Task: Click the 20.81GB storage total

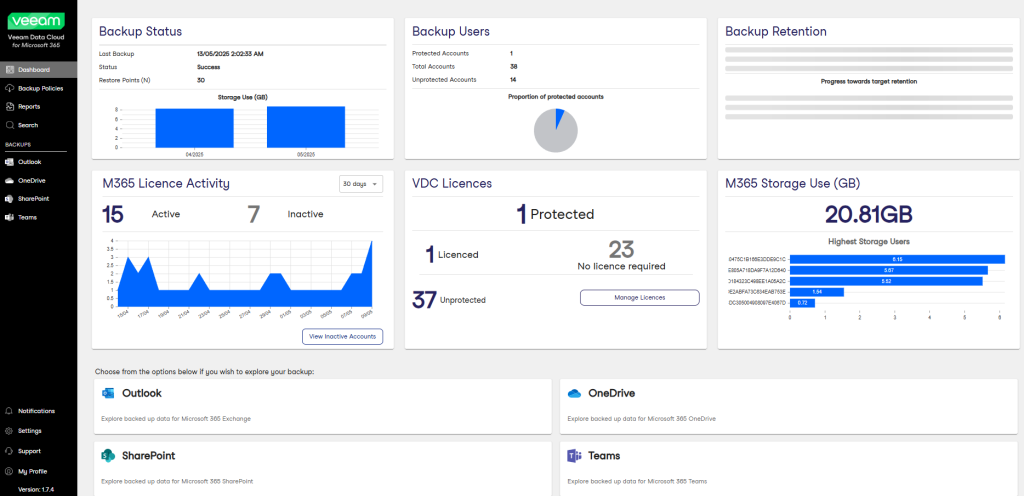Action: (868, 214)
